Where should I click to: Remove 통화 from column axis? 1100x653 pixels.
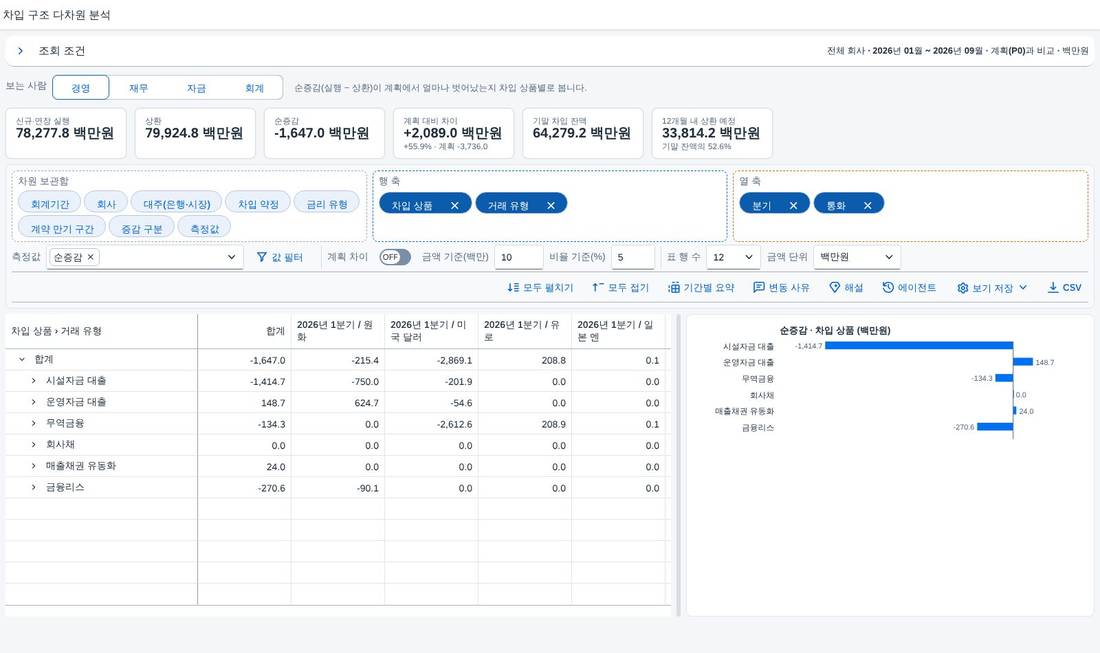pos(868,206)
